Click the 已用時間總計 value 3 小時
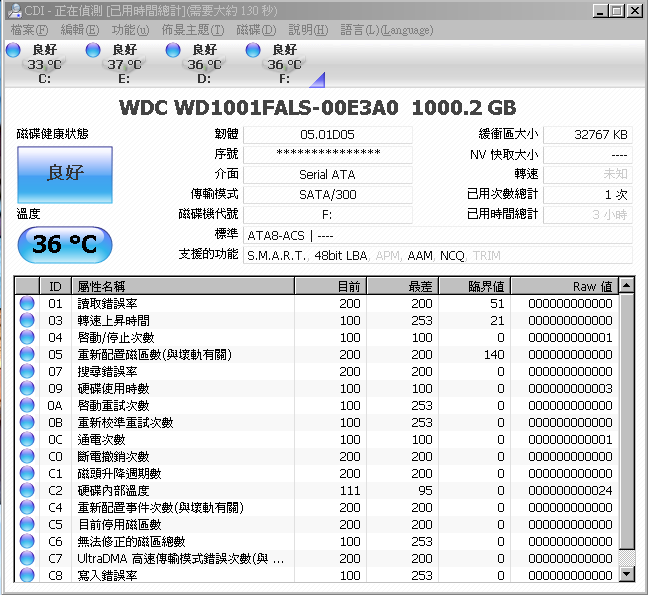 tap(588, 214)
